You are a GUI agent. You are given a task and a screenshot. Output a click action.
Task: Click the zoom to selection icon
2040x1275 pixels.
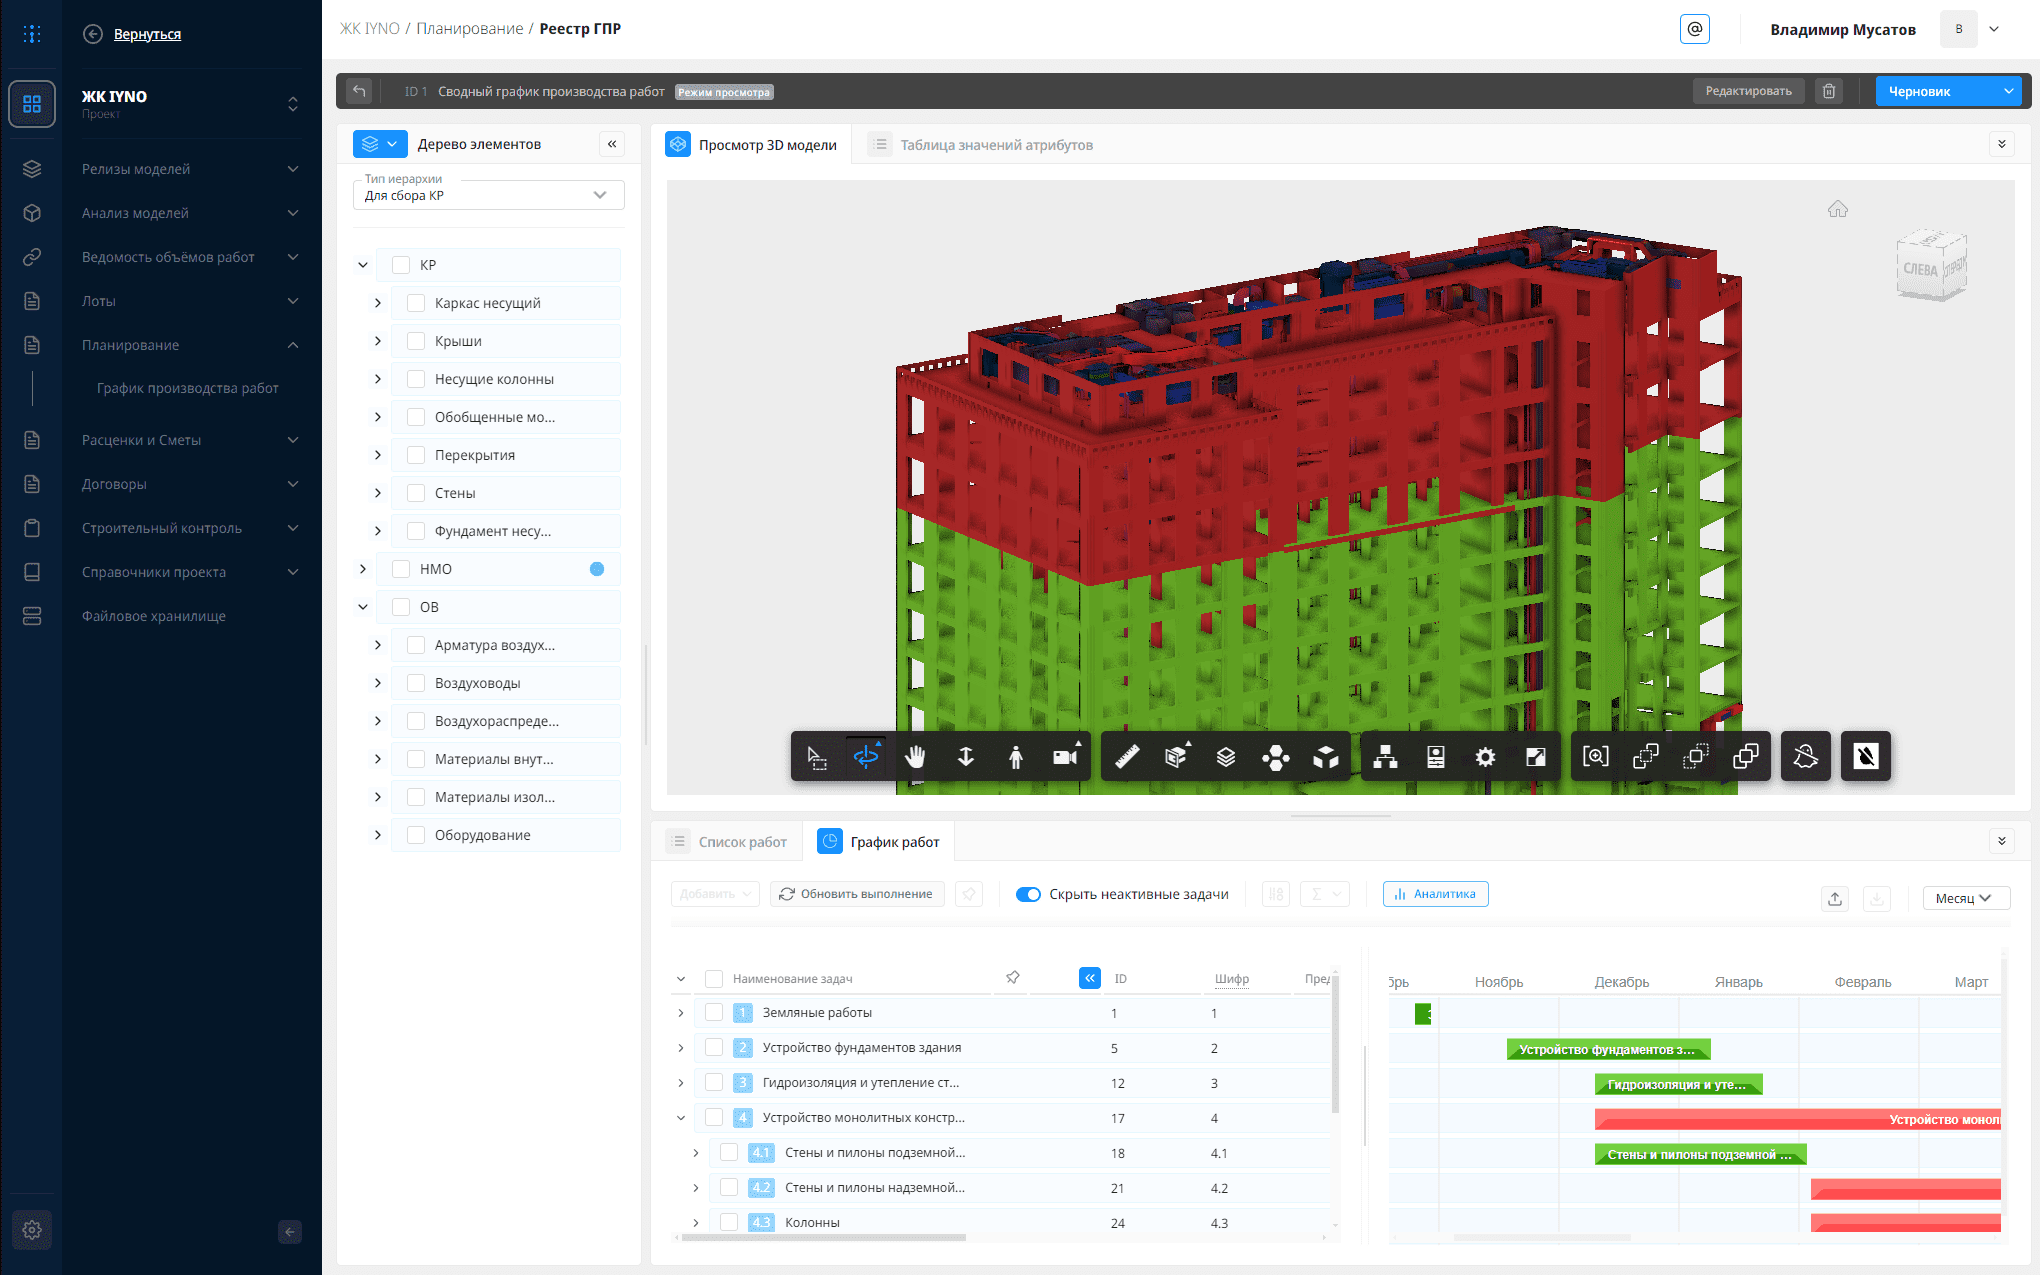pyautogui.click(x=1596, y=757)
